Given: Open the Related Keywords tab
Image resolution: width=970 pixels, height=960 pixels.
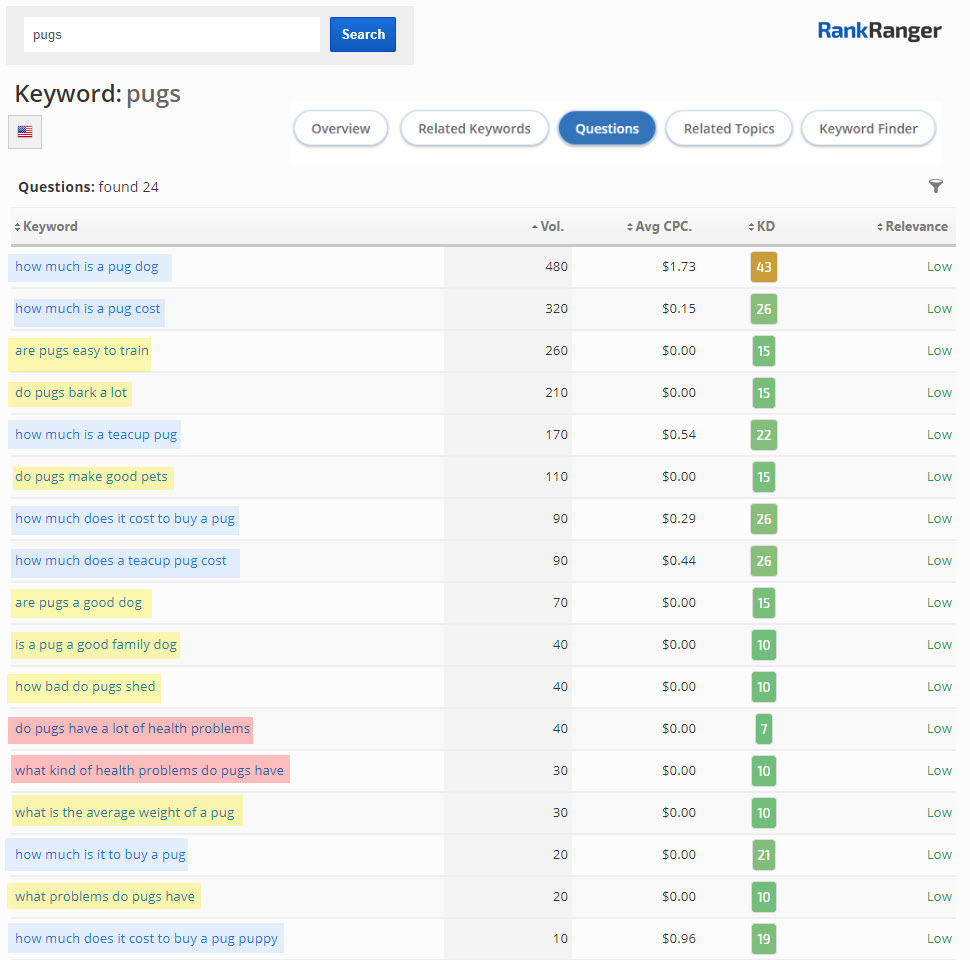Looking at the screenshot, I should (474, 129).
